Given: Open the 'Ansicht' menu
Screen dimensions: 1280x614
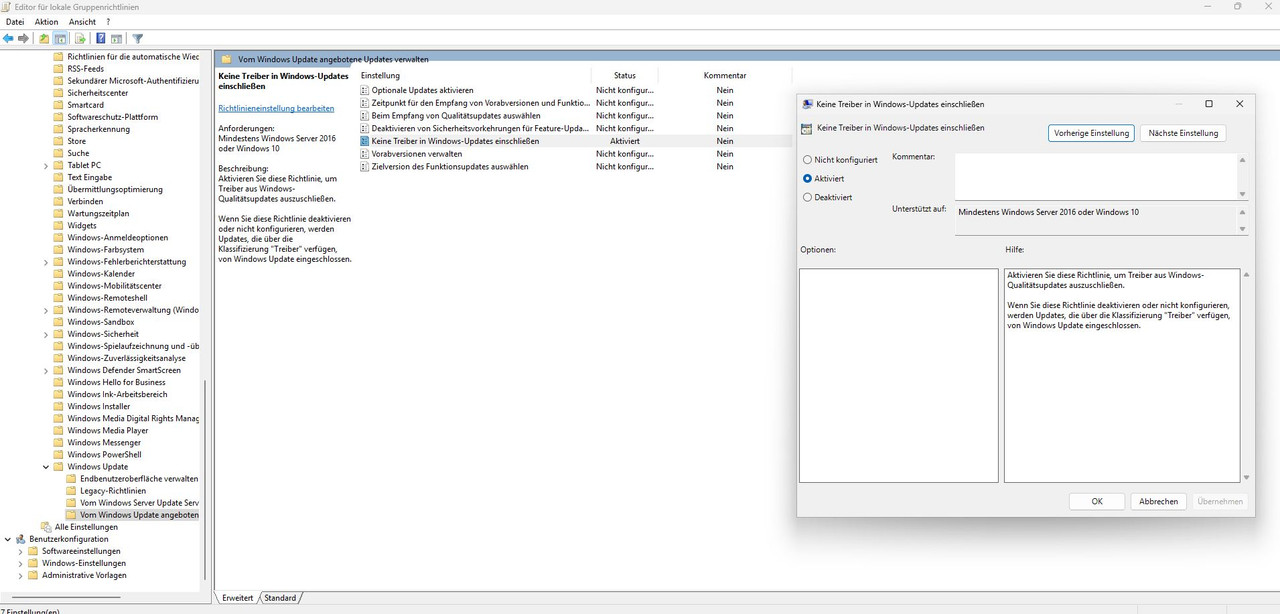Looking at the screenshot, I should click(82, 22).
